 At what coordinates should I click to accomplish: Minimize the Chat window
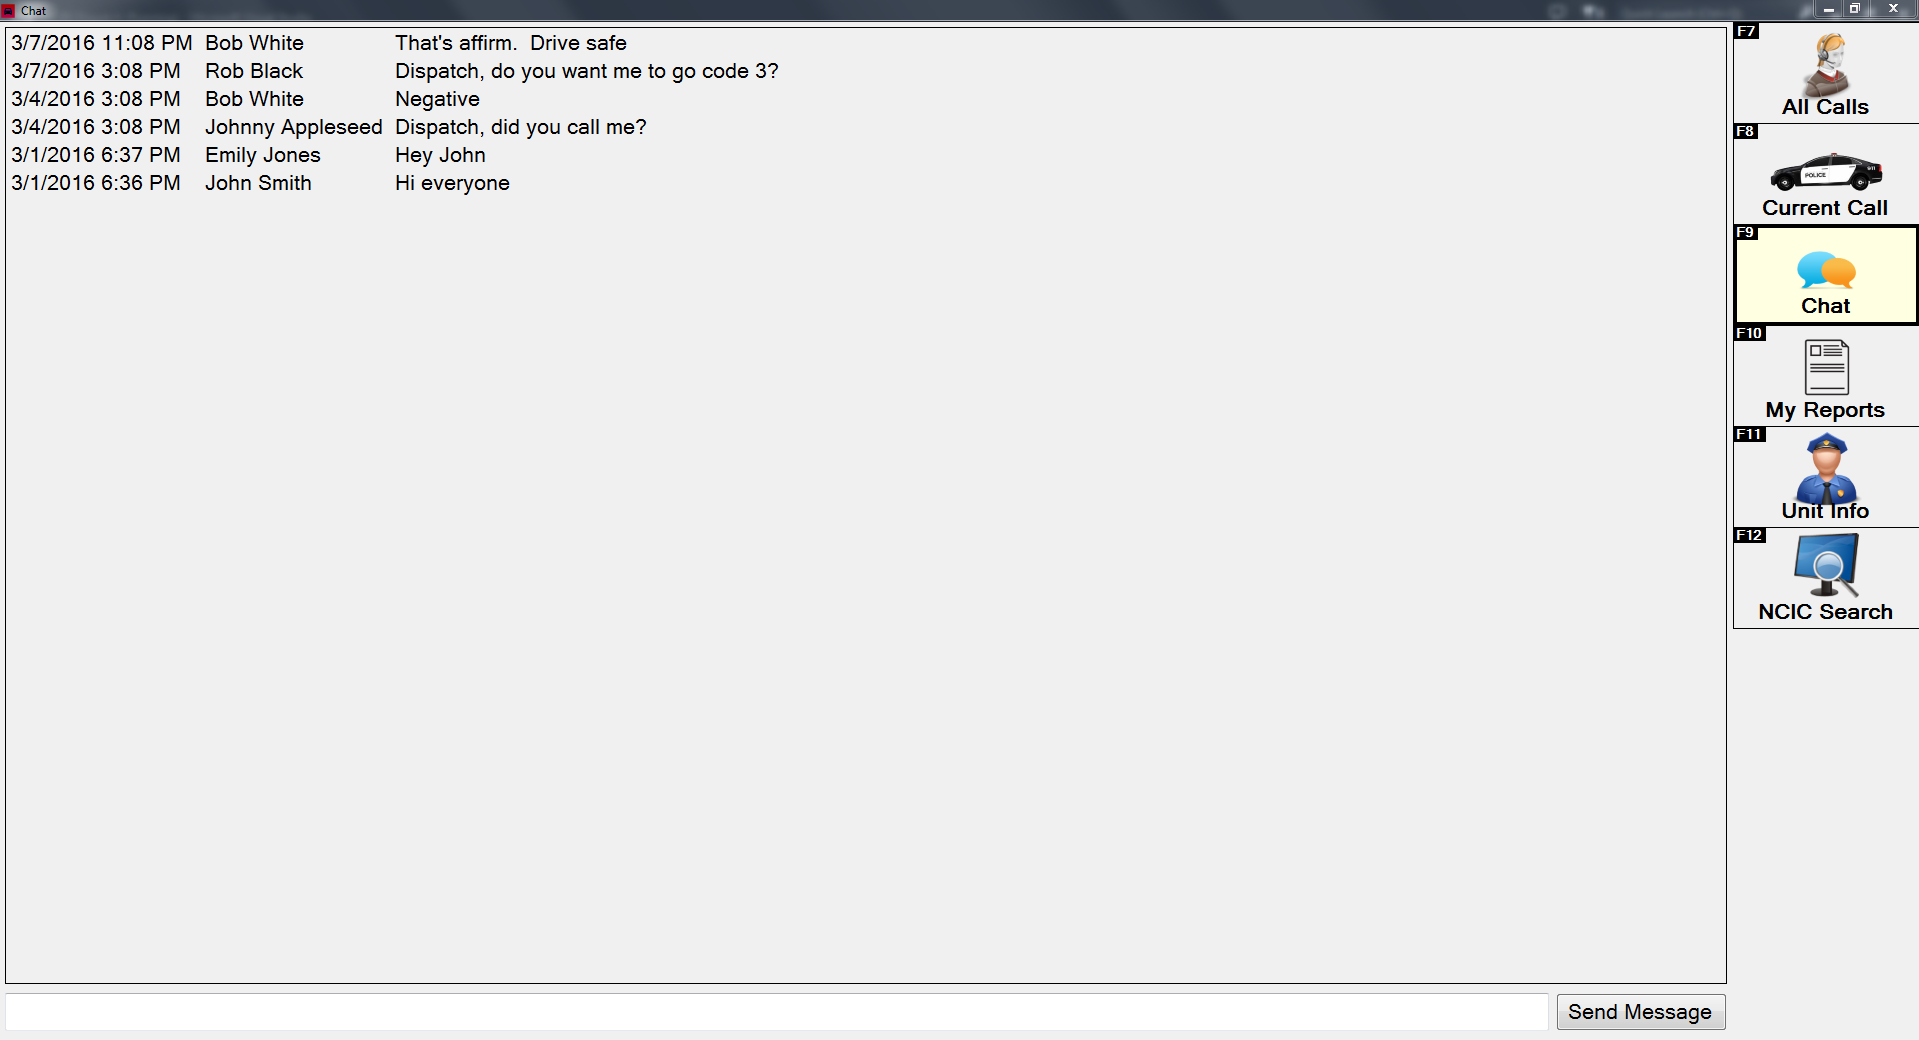click(1829, 9)
